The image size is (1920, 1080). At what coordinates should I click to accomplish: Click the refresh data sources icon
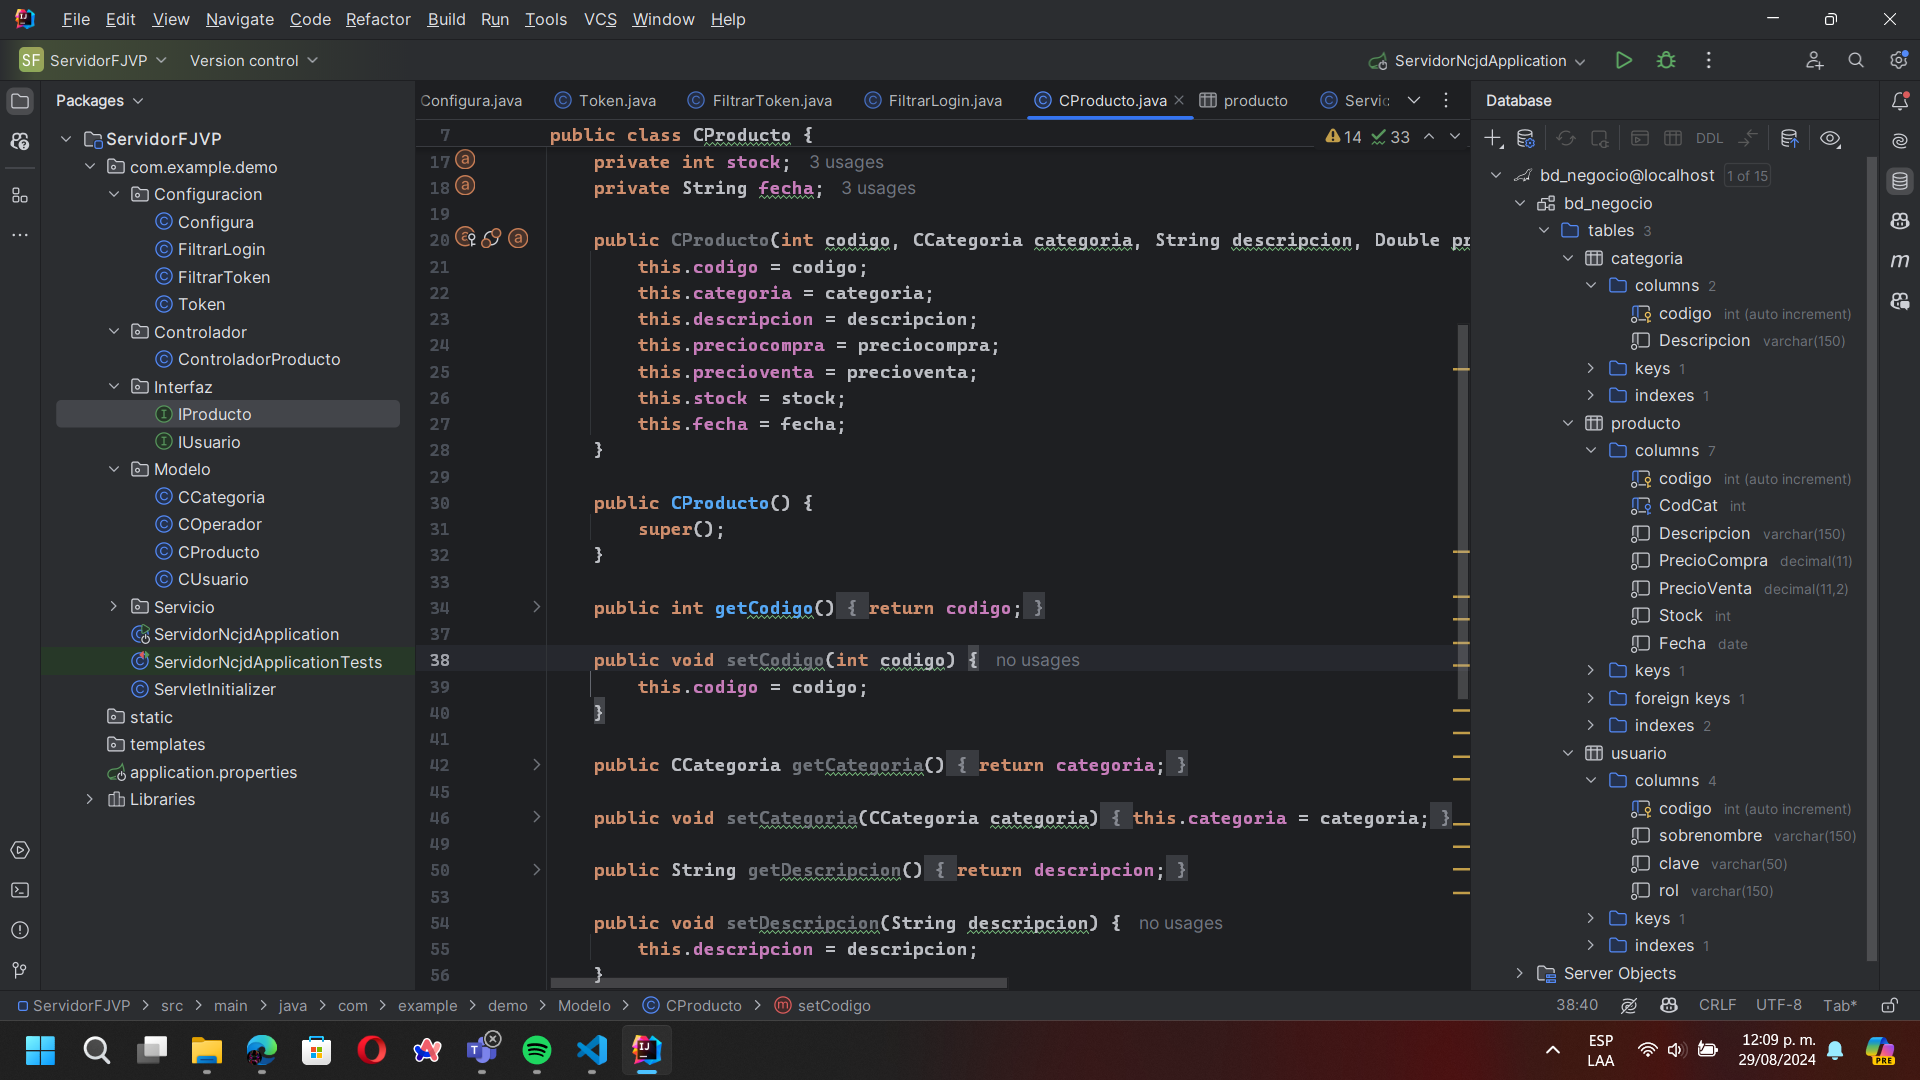1566,138
